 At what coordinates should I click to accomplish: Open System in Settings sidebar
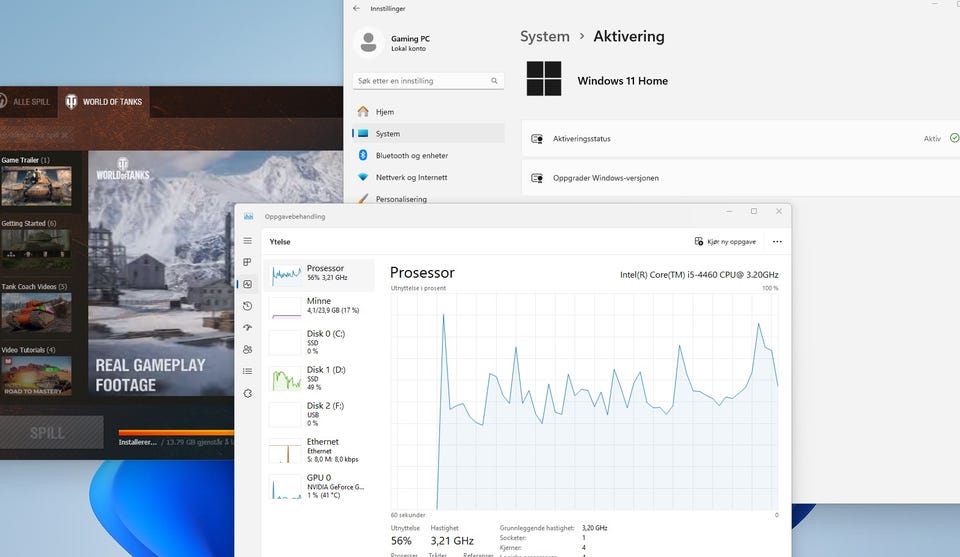coord(428,133)
